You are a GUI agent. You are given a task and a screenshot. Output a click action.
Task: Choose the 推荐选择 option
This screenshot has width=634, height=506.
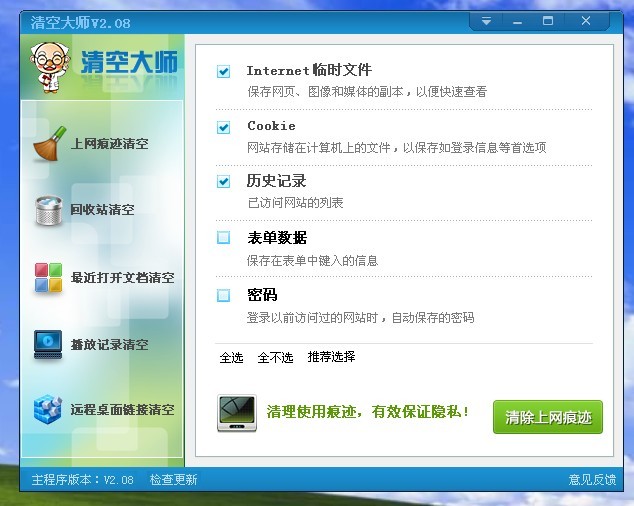331,357
